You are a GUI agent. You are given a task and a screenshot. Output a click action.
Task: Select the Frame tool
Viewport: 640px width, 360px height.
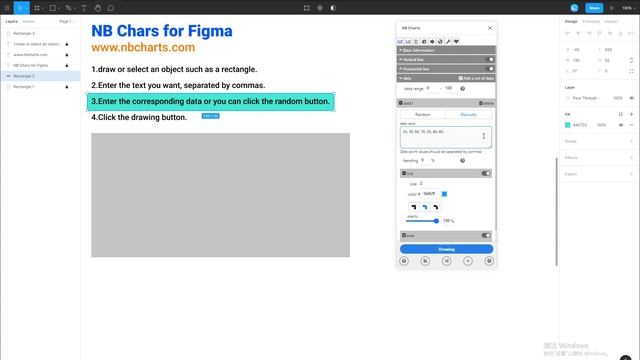(37, 8)
